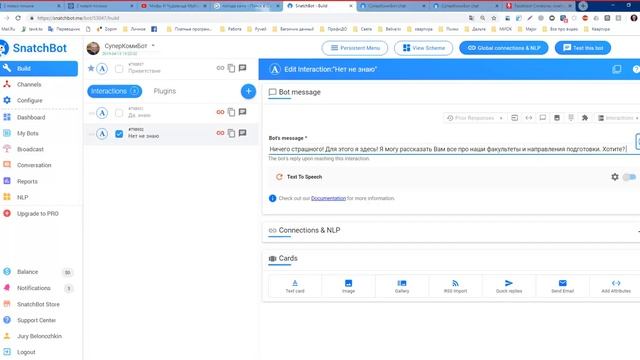
Task: Open My Bots in the sidebar
Action: coord(27,133)
